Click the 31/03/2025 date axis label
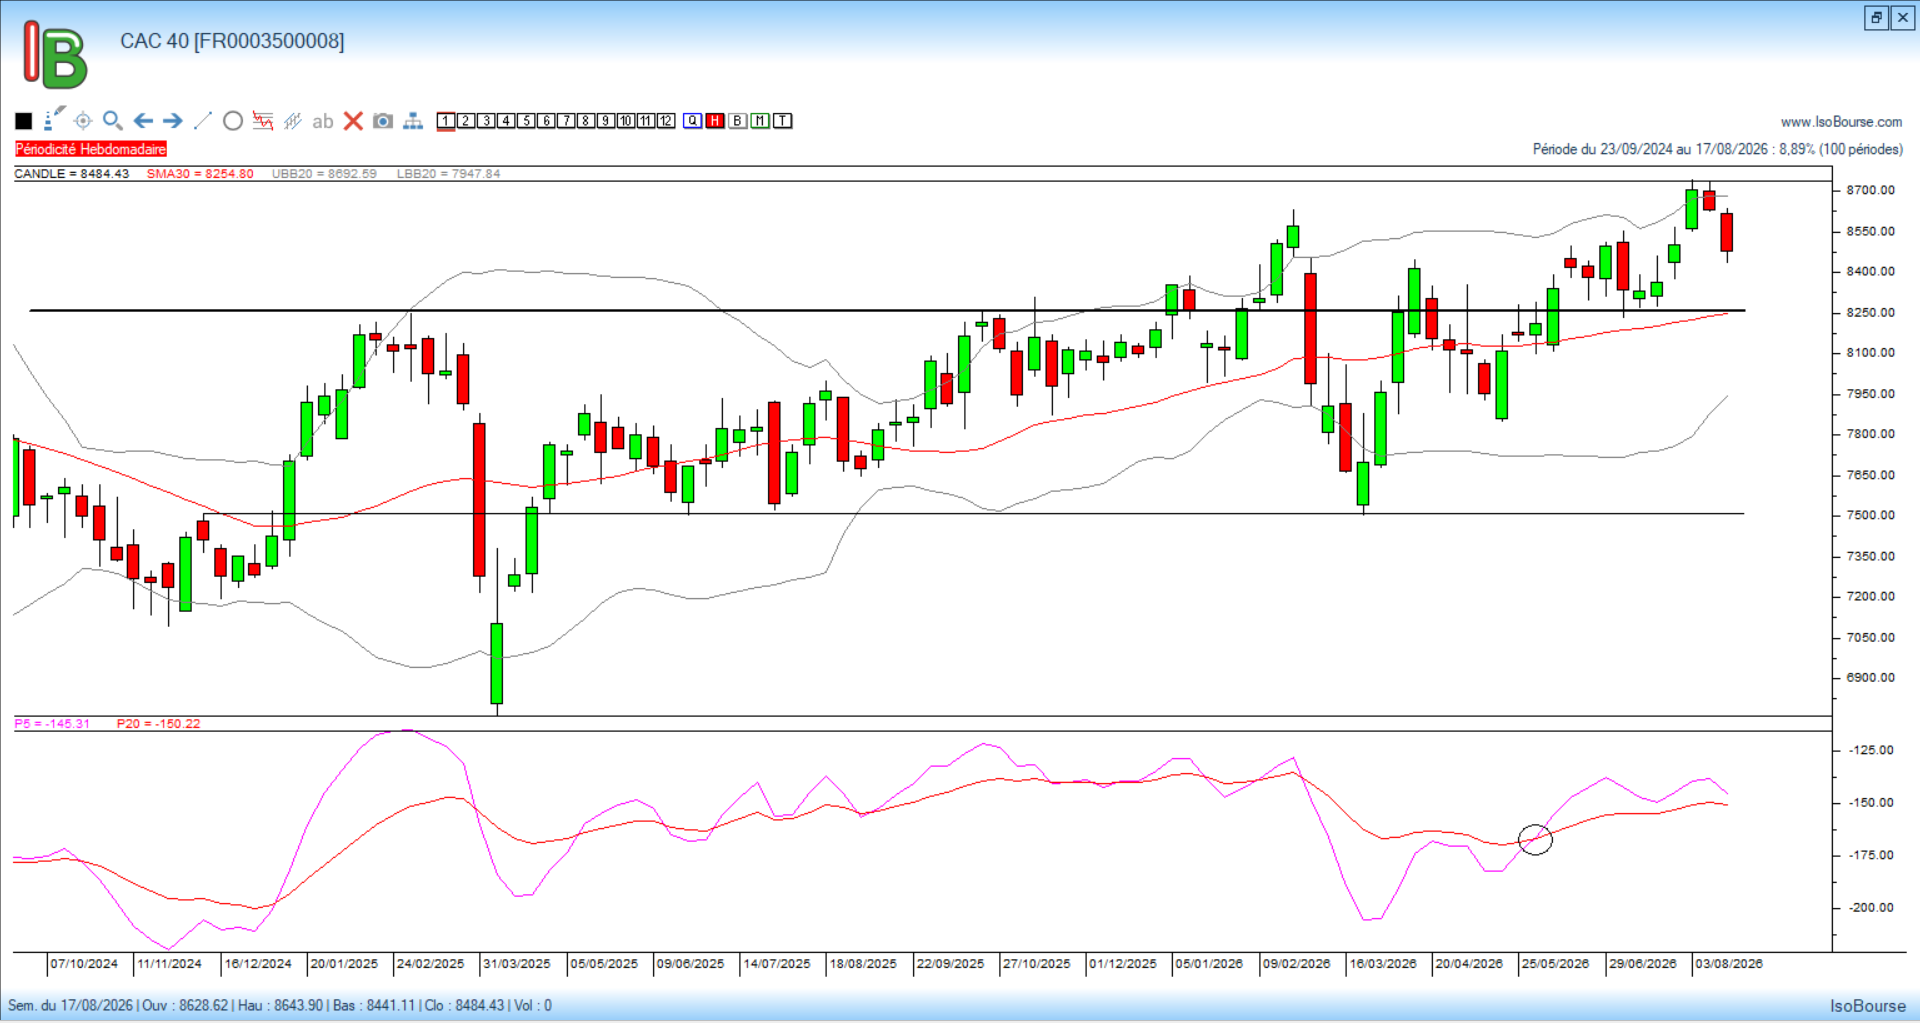 pyautogui.click(x=517, y=964)
